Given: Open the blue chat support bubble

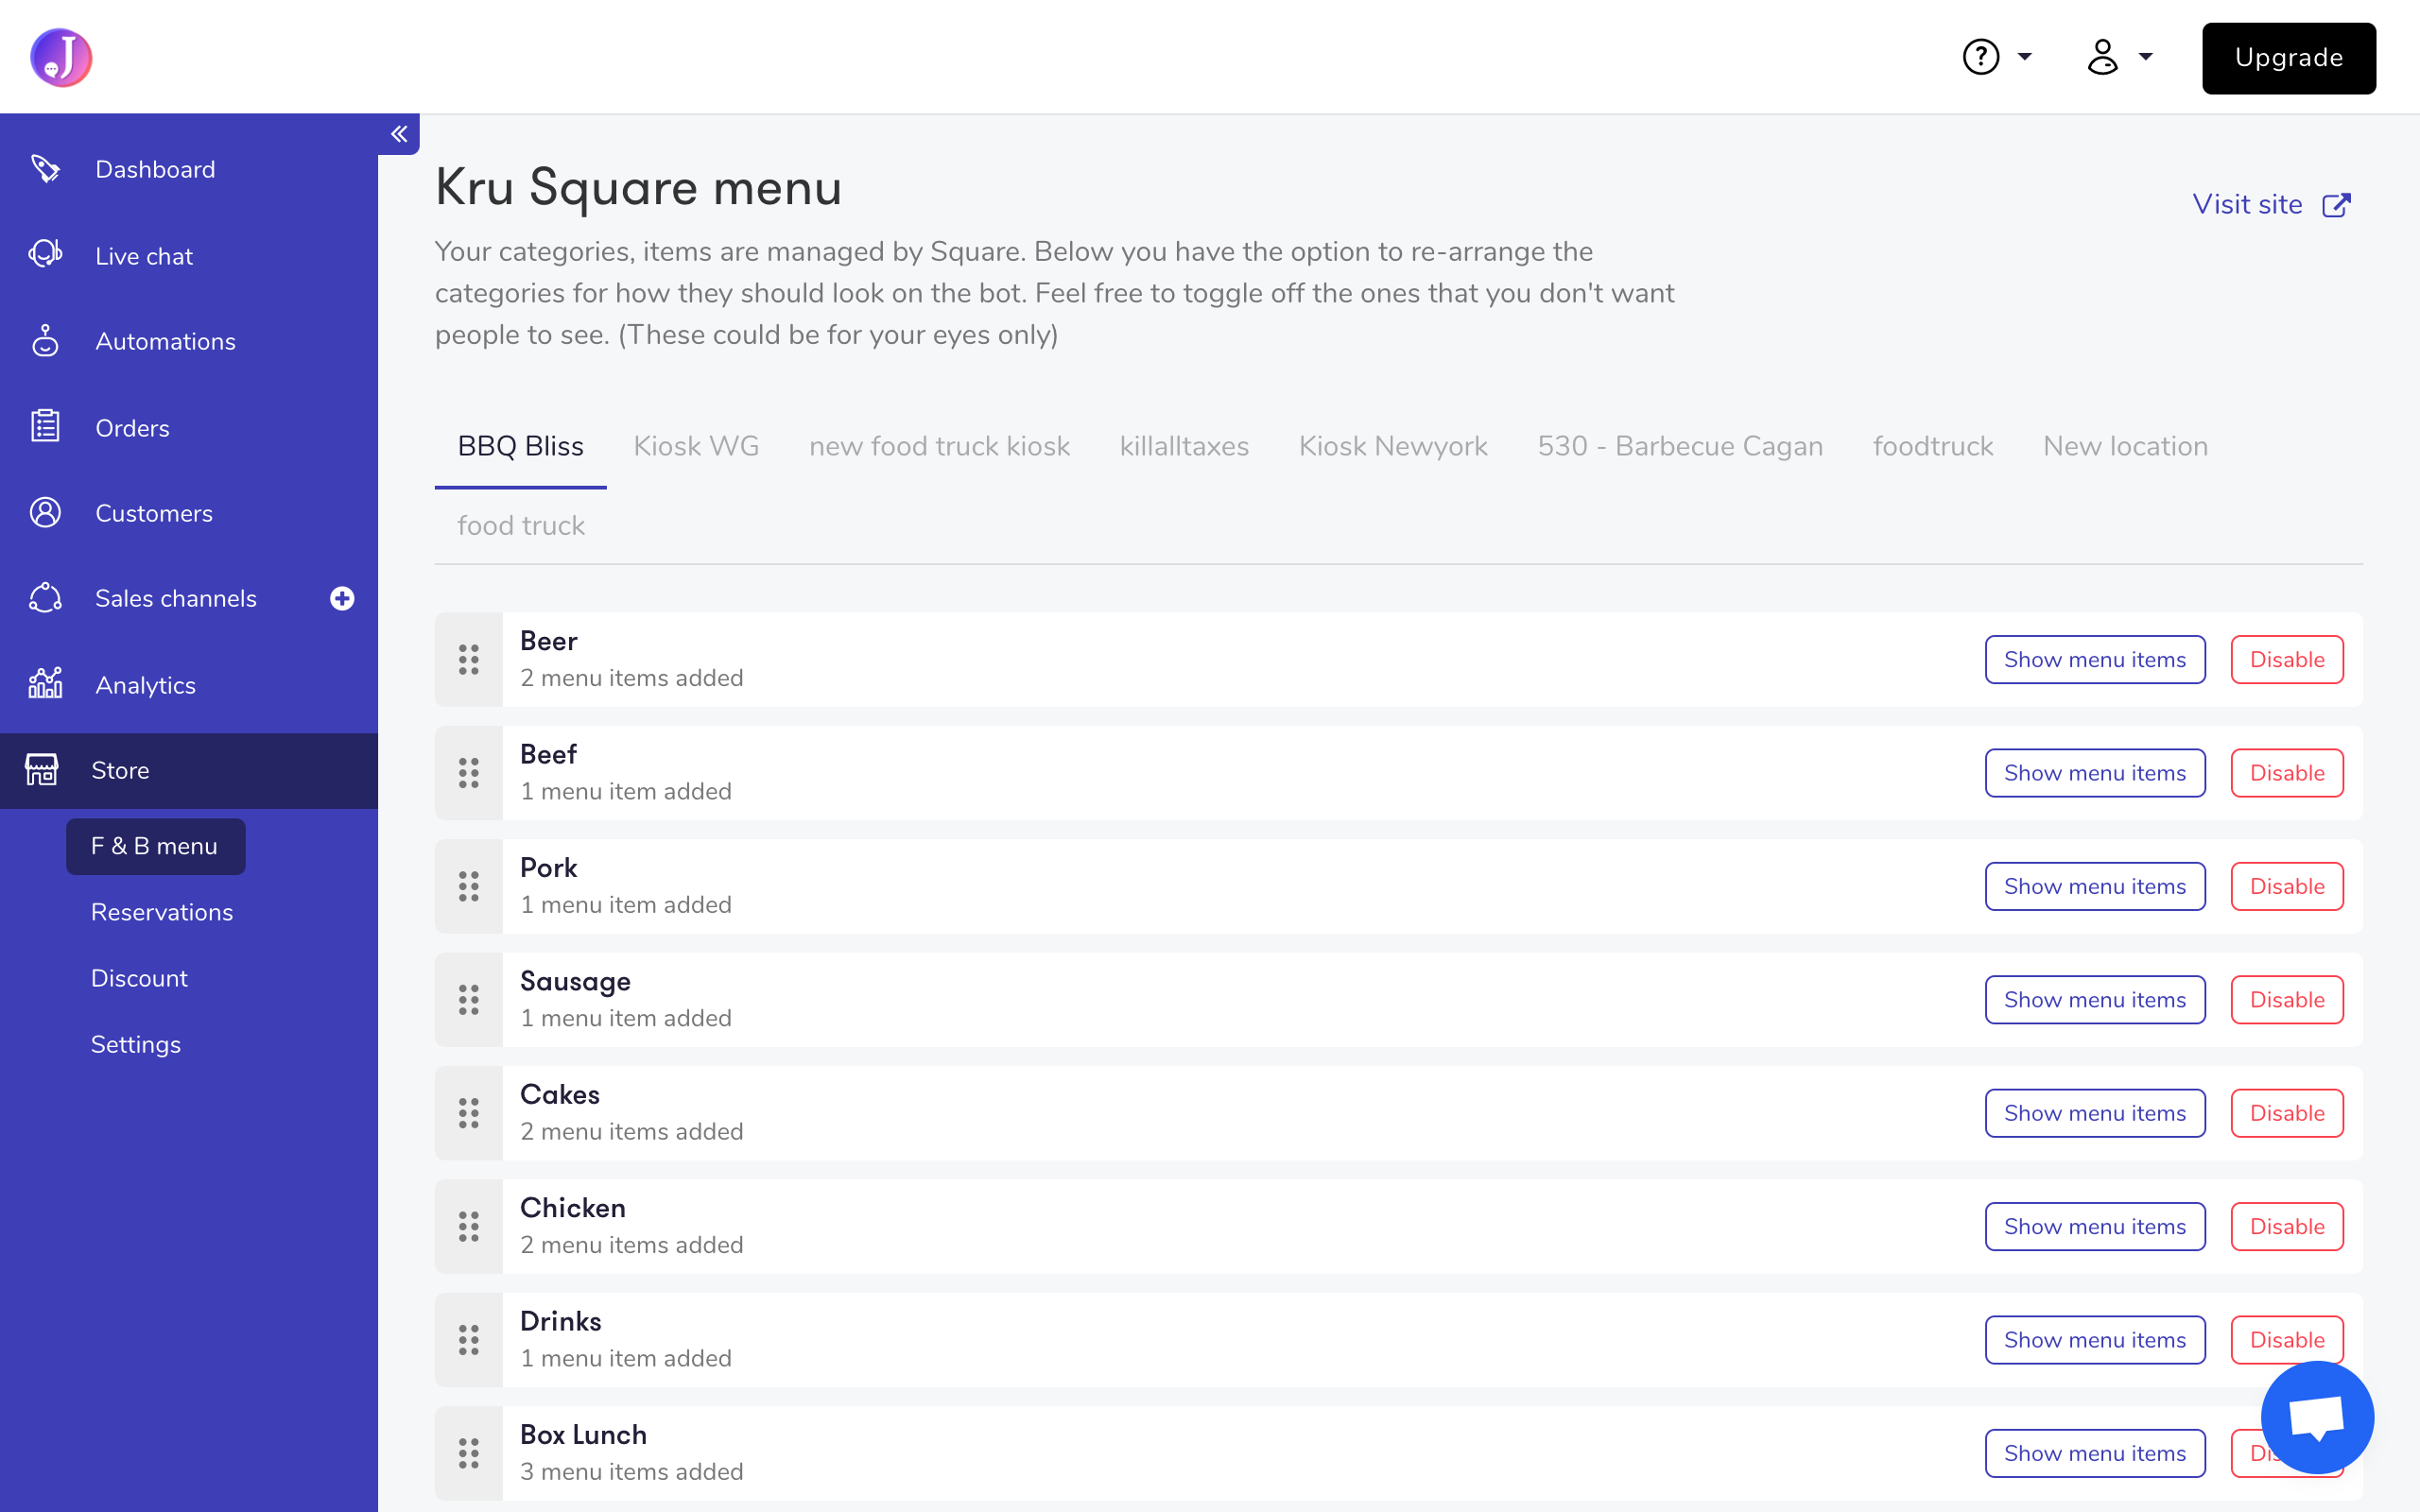Looking at the screenshot, I should (x=2317, y=1417).
